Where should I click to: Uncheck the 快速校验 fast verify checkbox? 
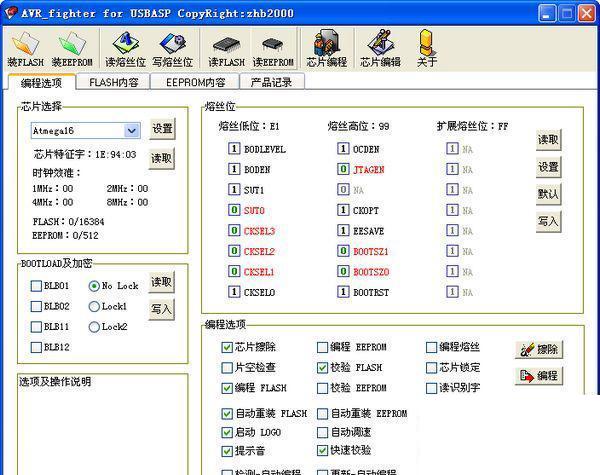click(323, 451)
